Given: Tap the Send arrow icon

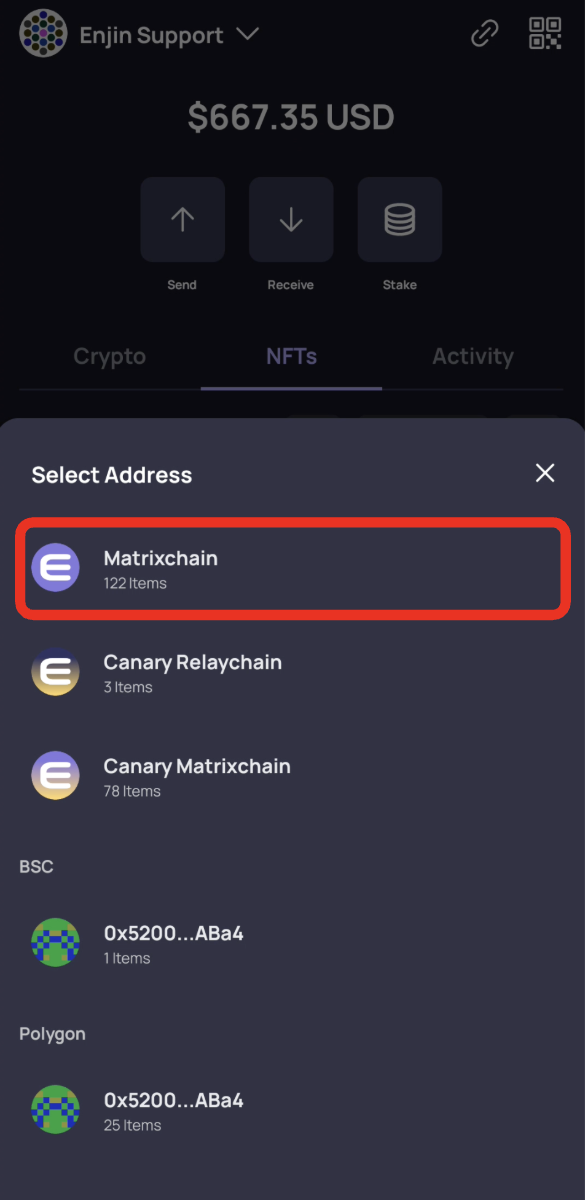Looking at the screenshot, I should 182,219.
